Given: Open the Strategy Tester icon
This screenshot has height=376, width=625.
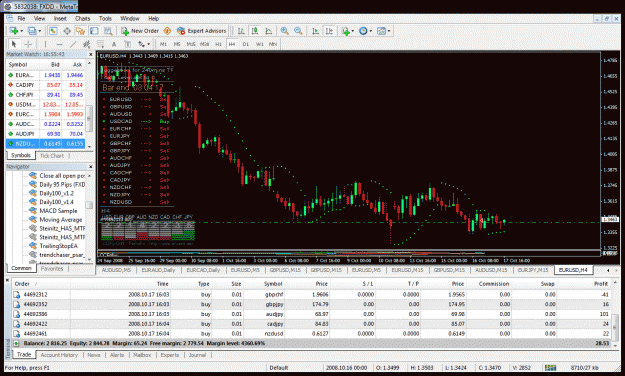Looking at the screenshot, I should tap(108, 31).
